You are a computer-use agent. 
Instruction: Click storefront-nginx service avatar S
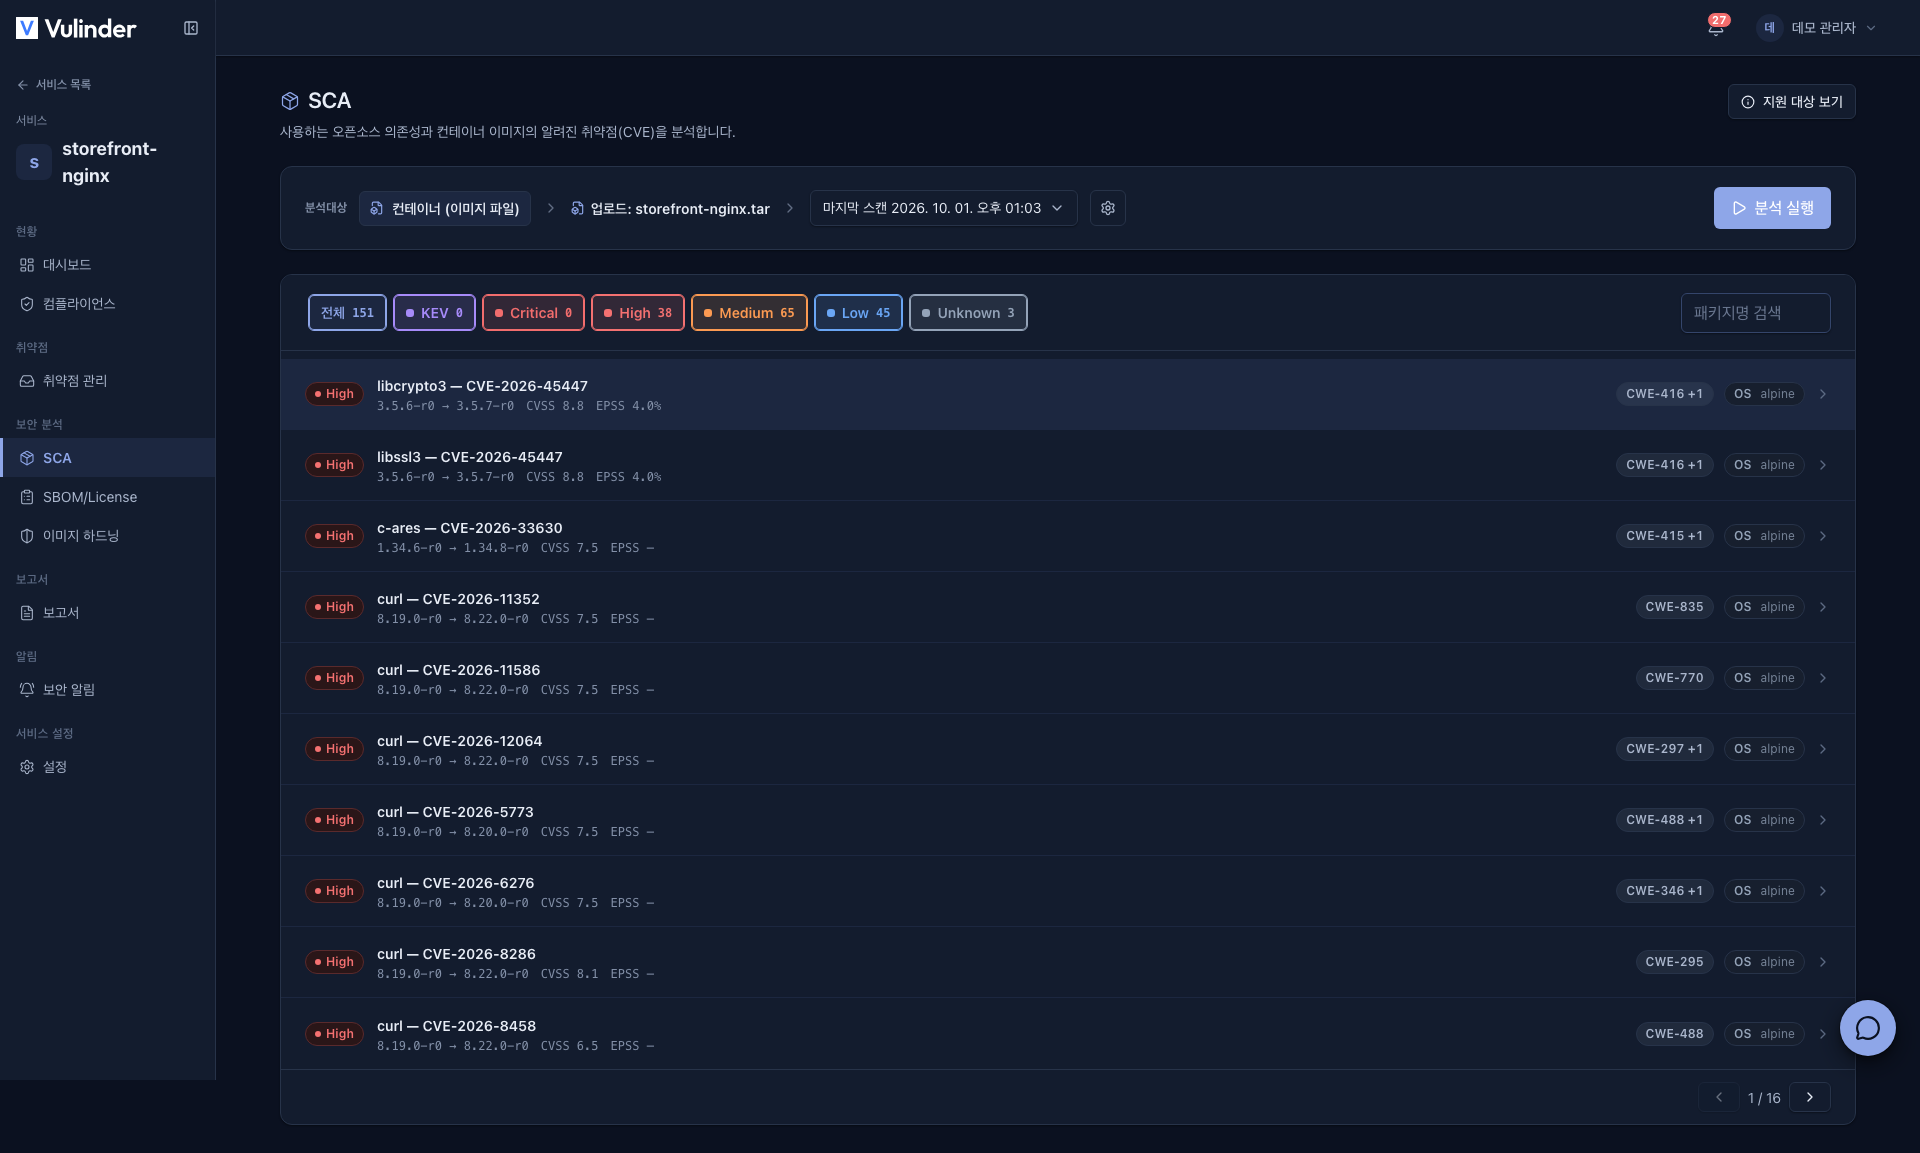34,162
